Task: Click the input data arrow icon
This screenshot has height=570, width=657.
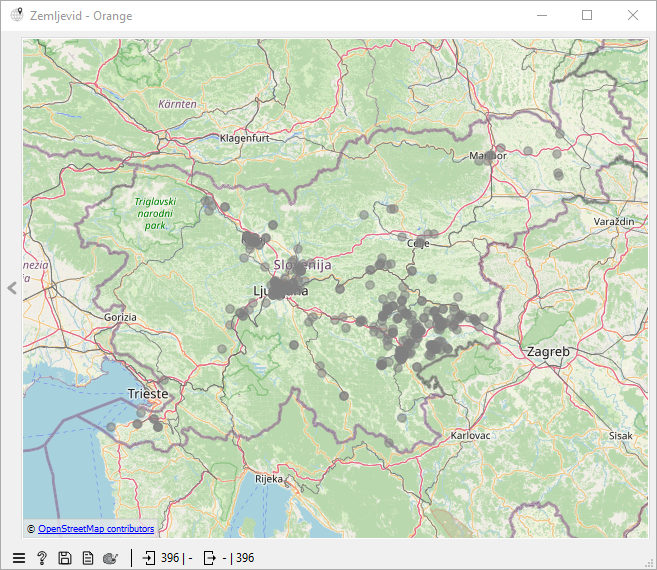Action: coord(149,558)
